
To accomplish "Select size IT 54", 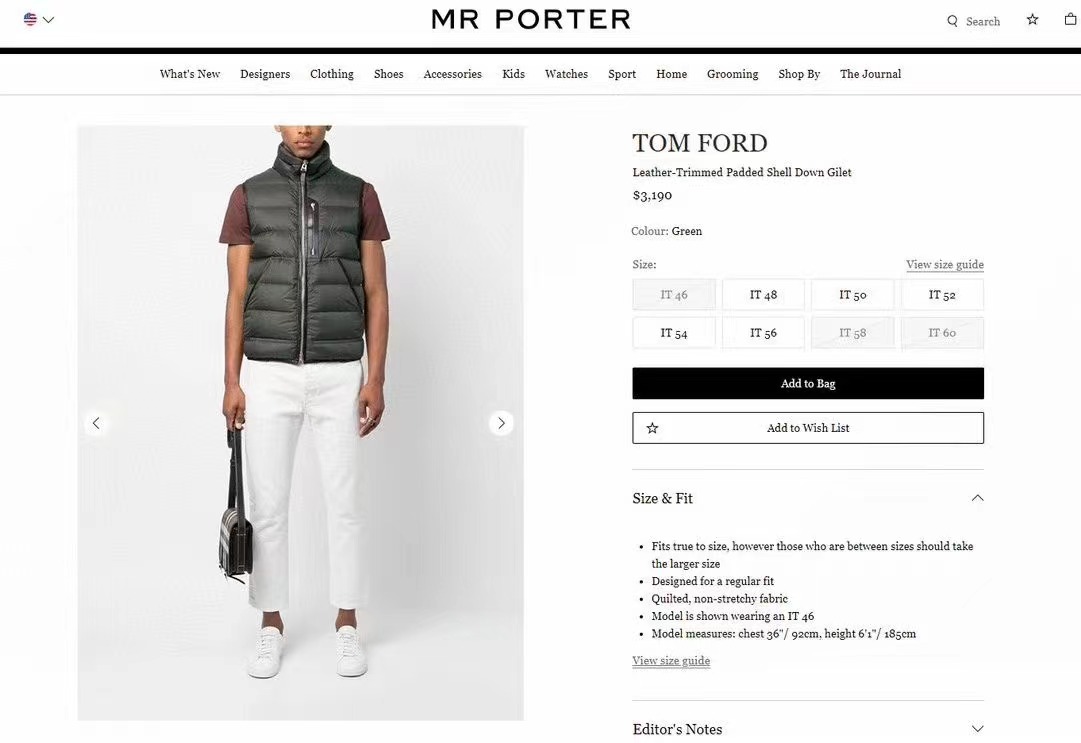I will (674, 333).
